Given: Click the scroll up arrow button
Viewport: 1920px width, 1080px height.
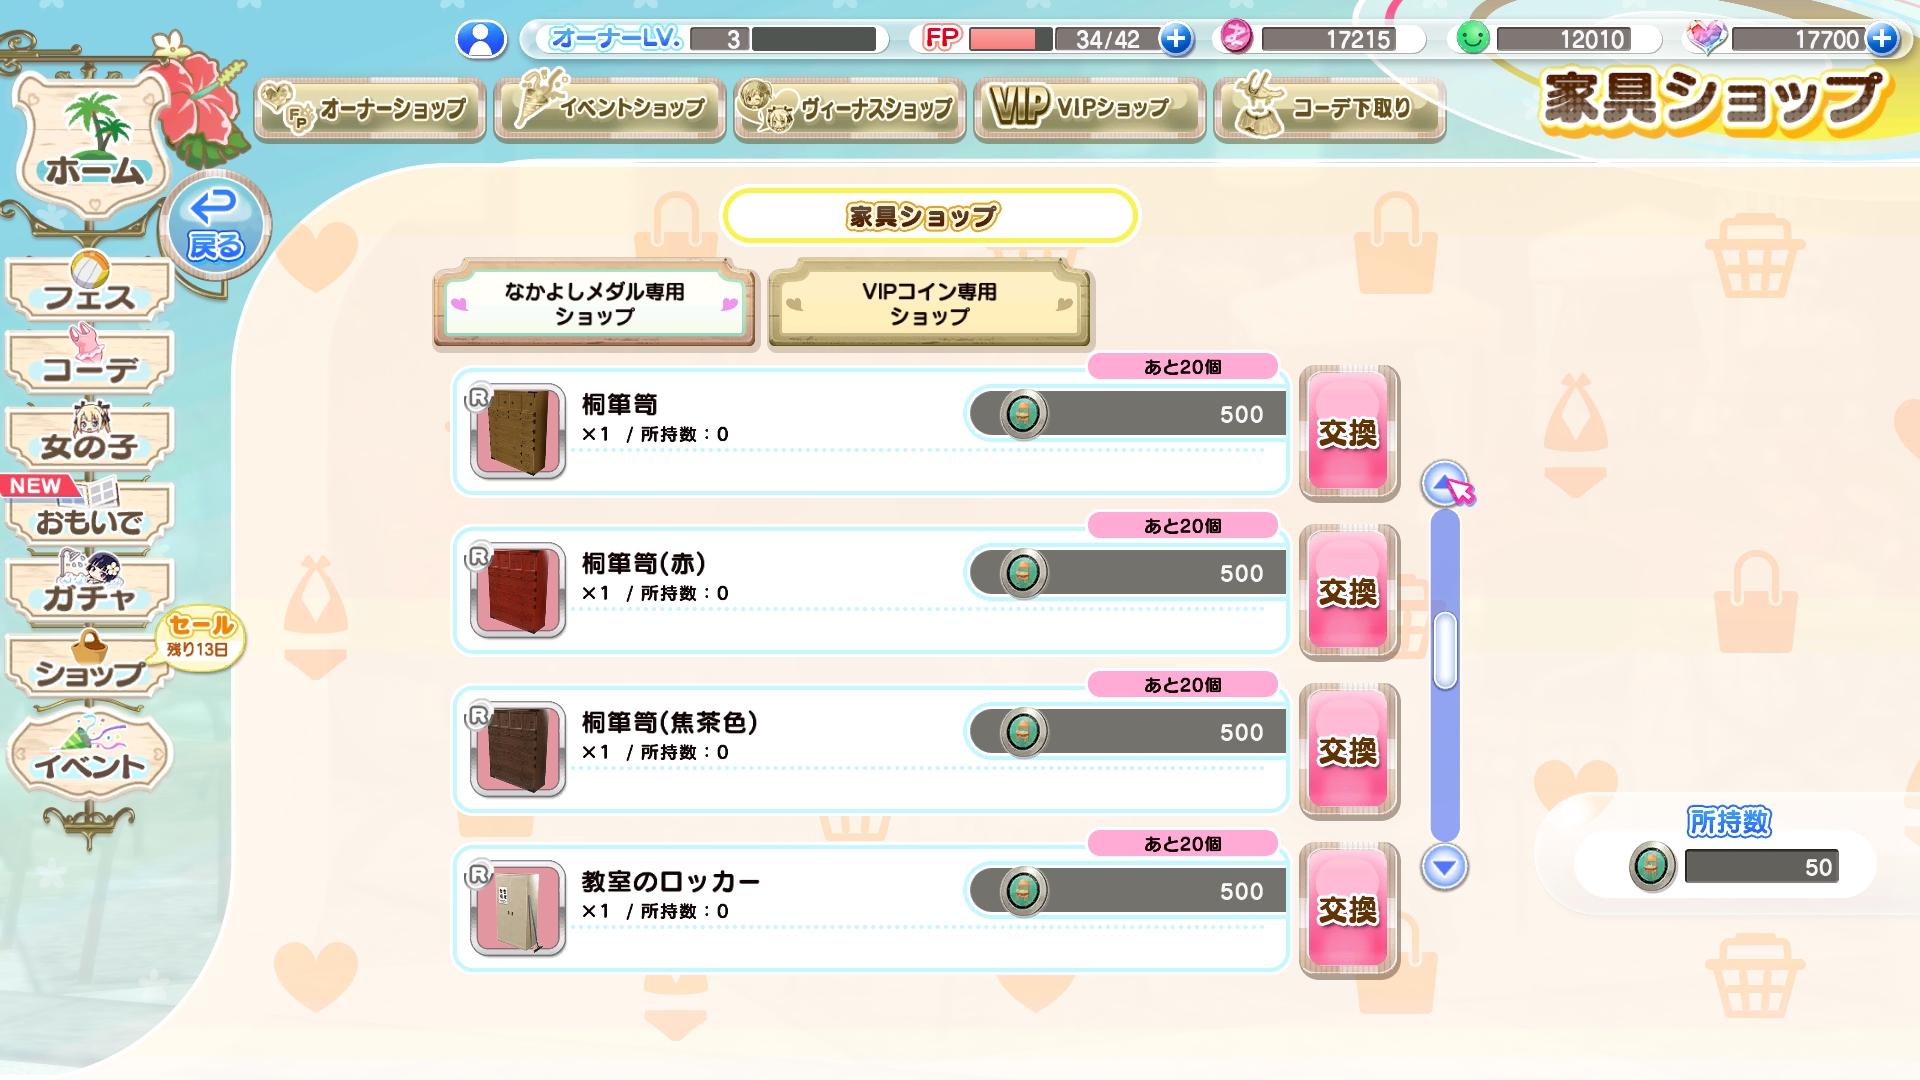Looking at the screenshot, I should tap(1444, 485).
